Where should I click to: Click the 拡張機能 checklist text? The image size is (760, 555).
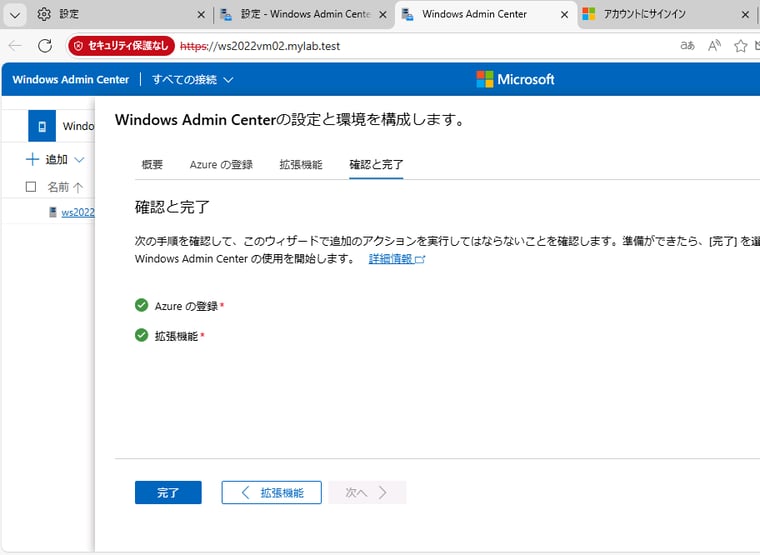click(x=176, y=336)
